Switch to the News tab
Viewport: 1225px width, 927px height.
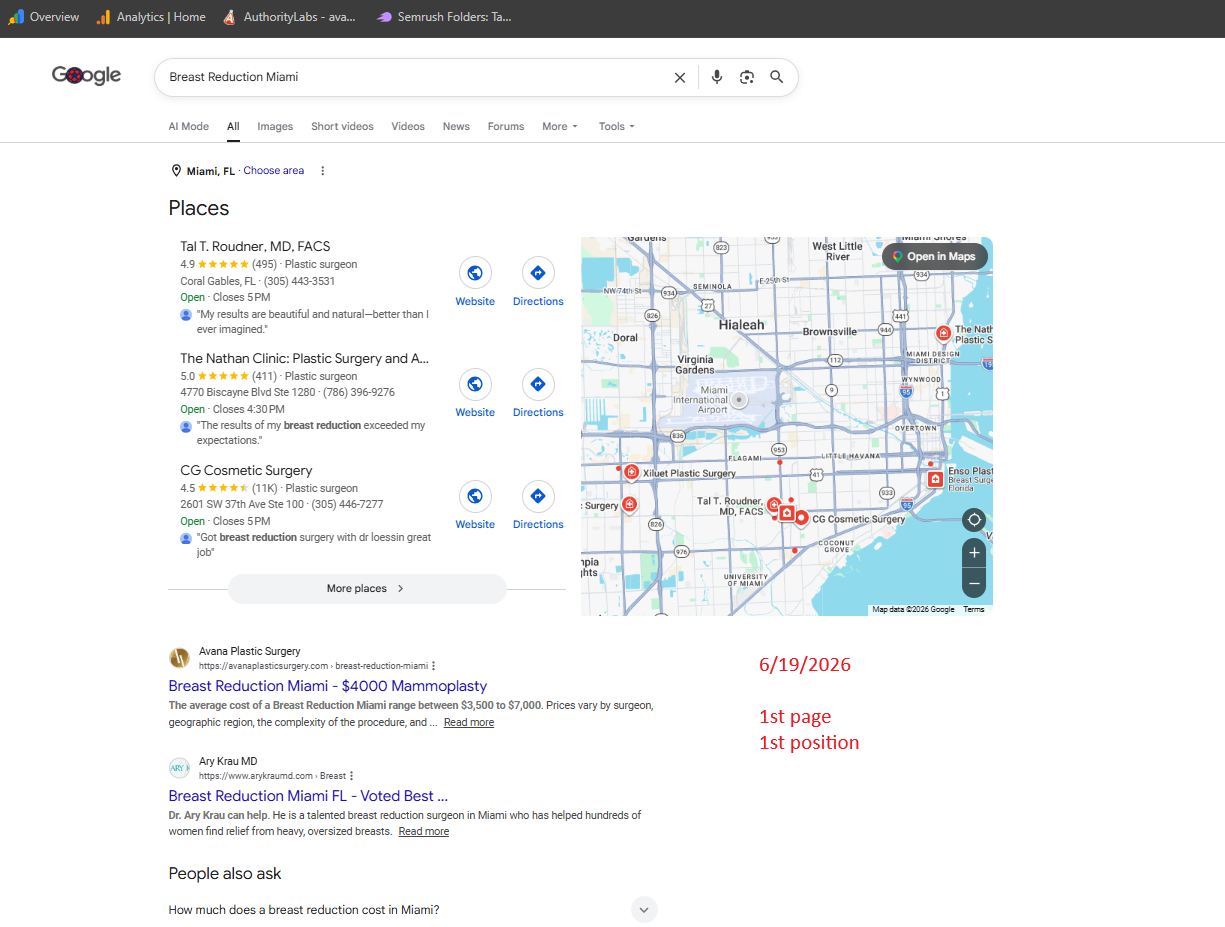[456, 126]
